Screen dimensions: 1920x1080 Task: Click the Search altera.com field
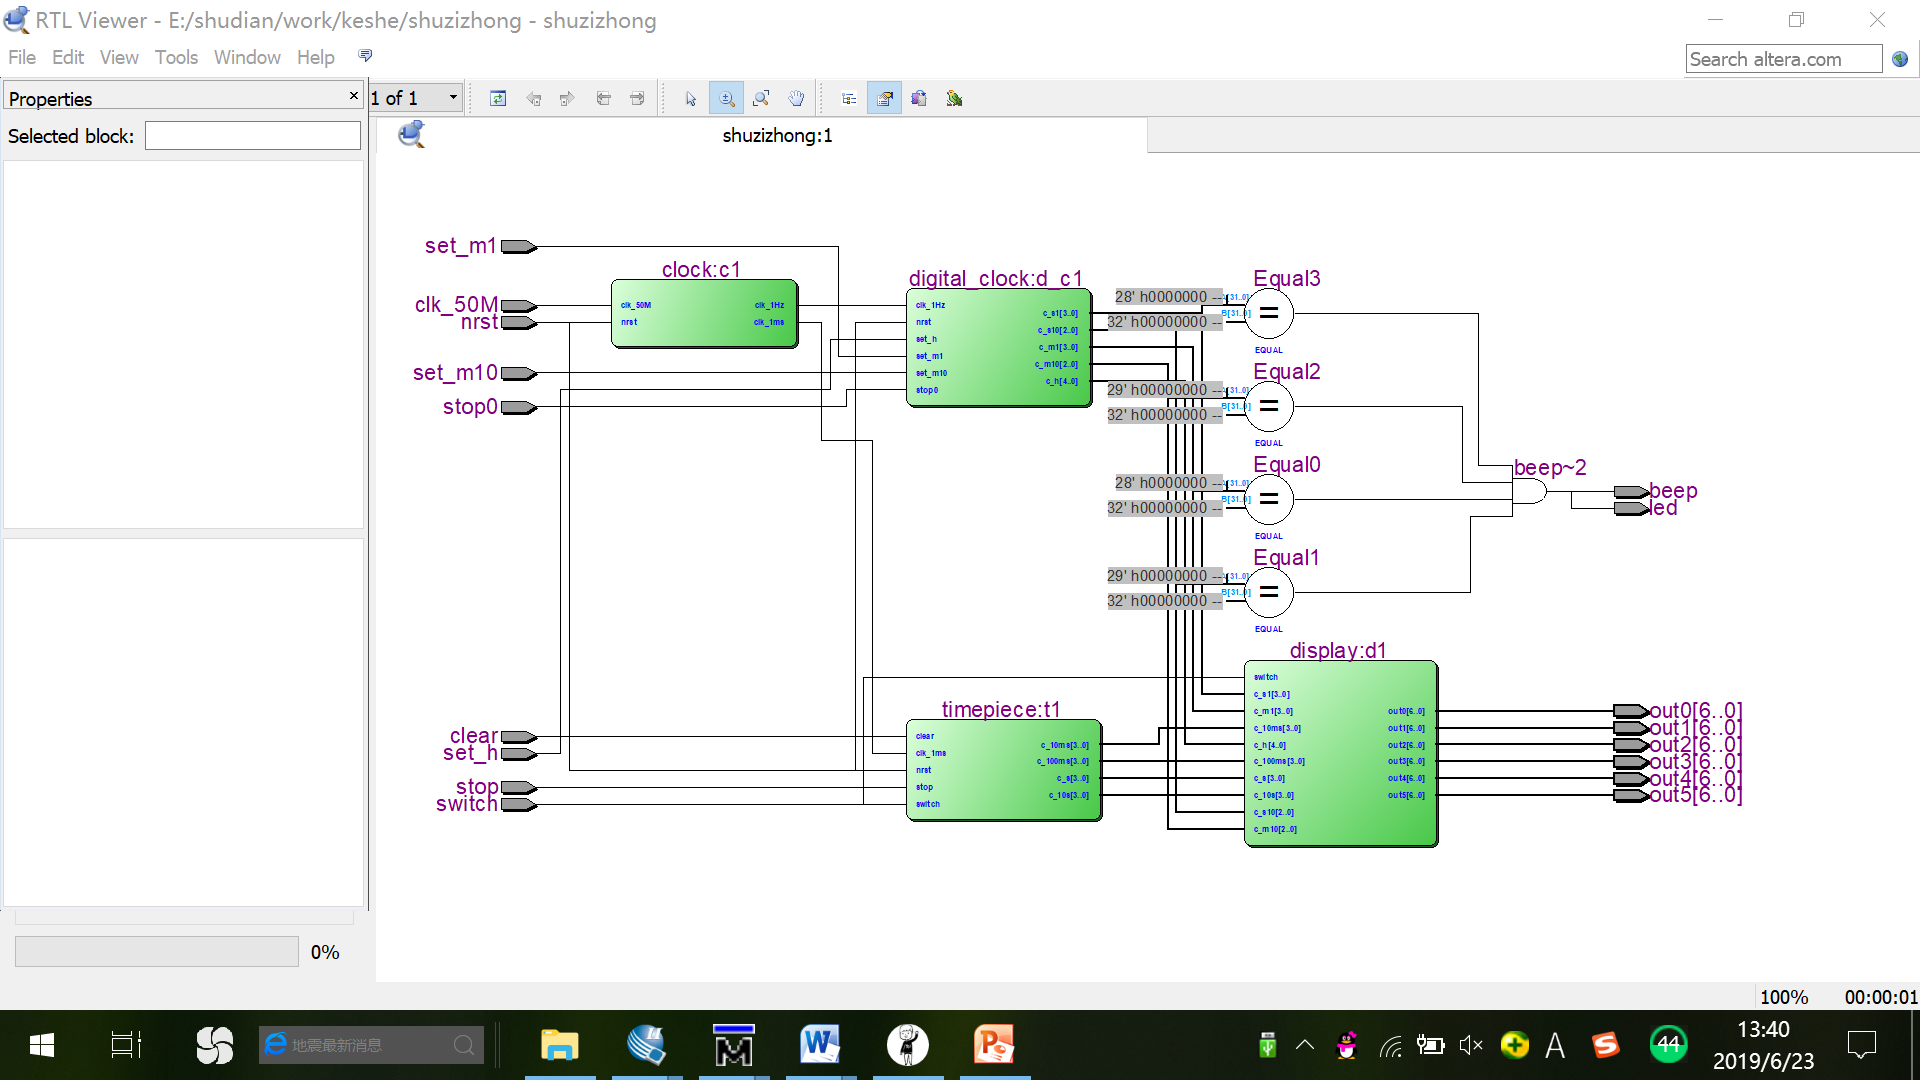coord(1783,59)
